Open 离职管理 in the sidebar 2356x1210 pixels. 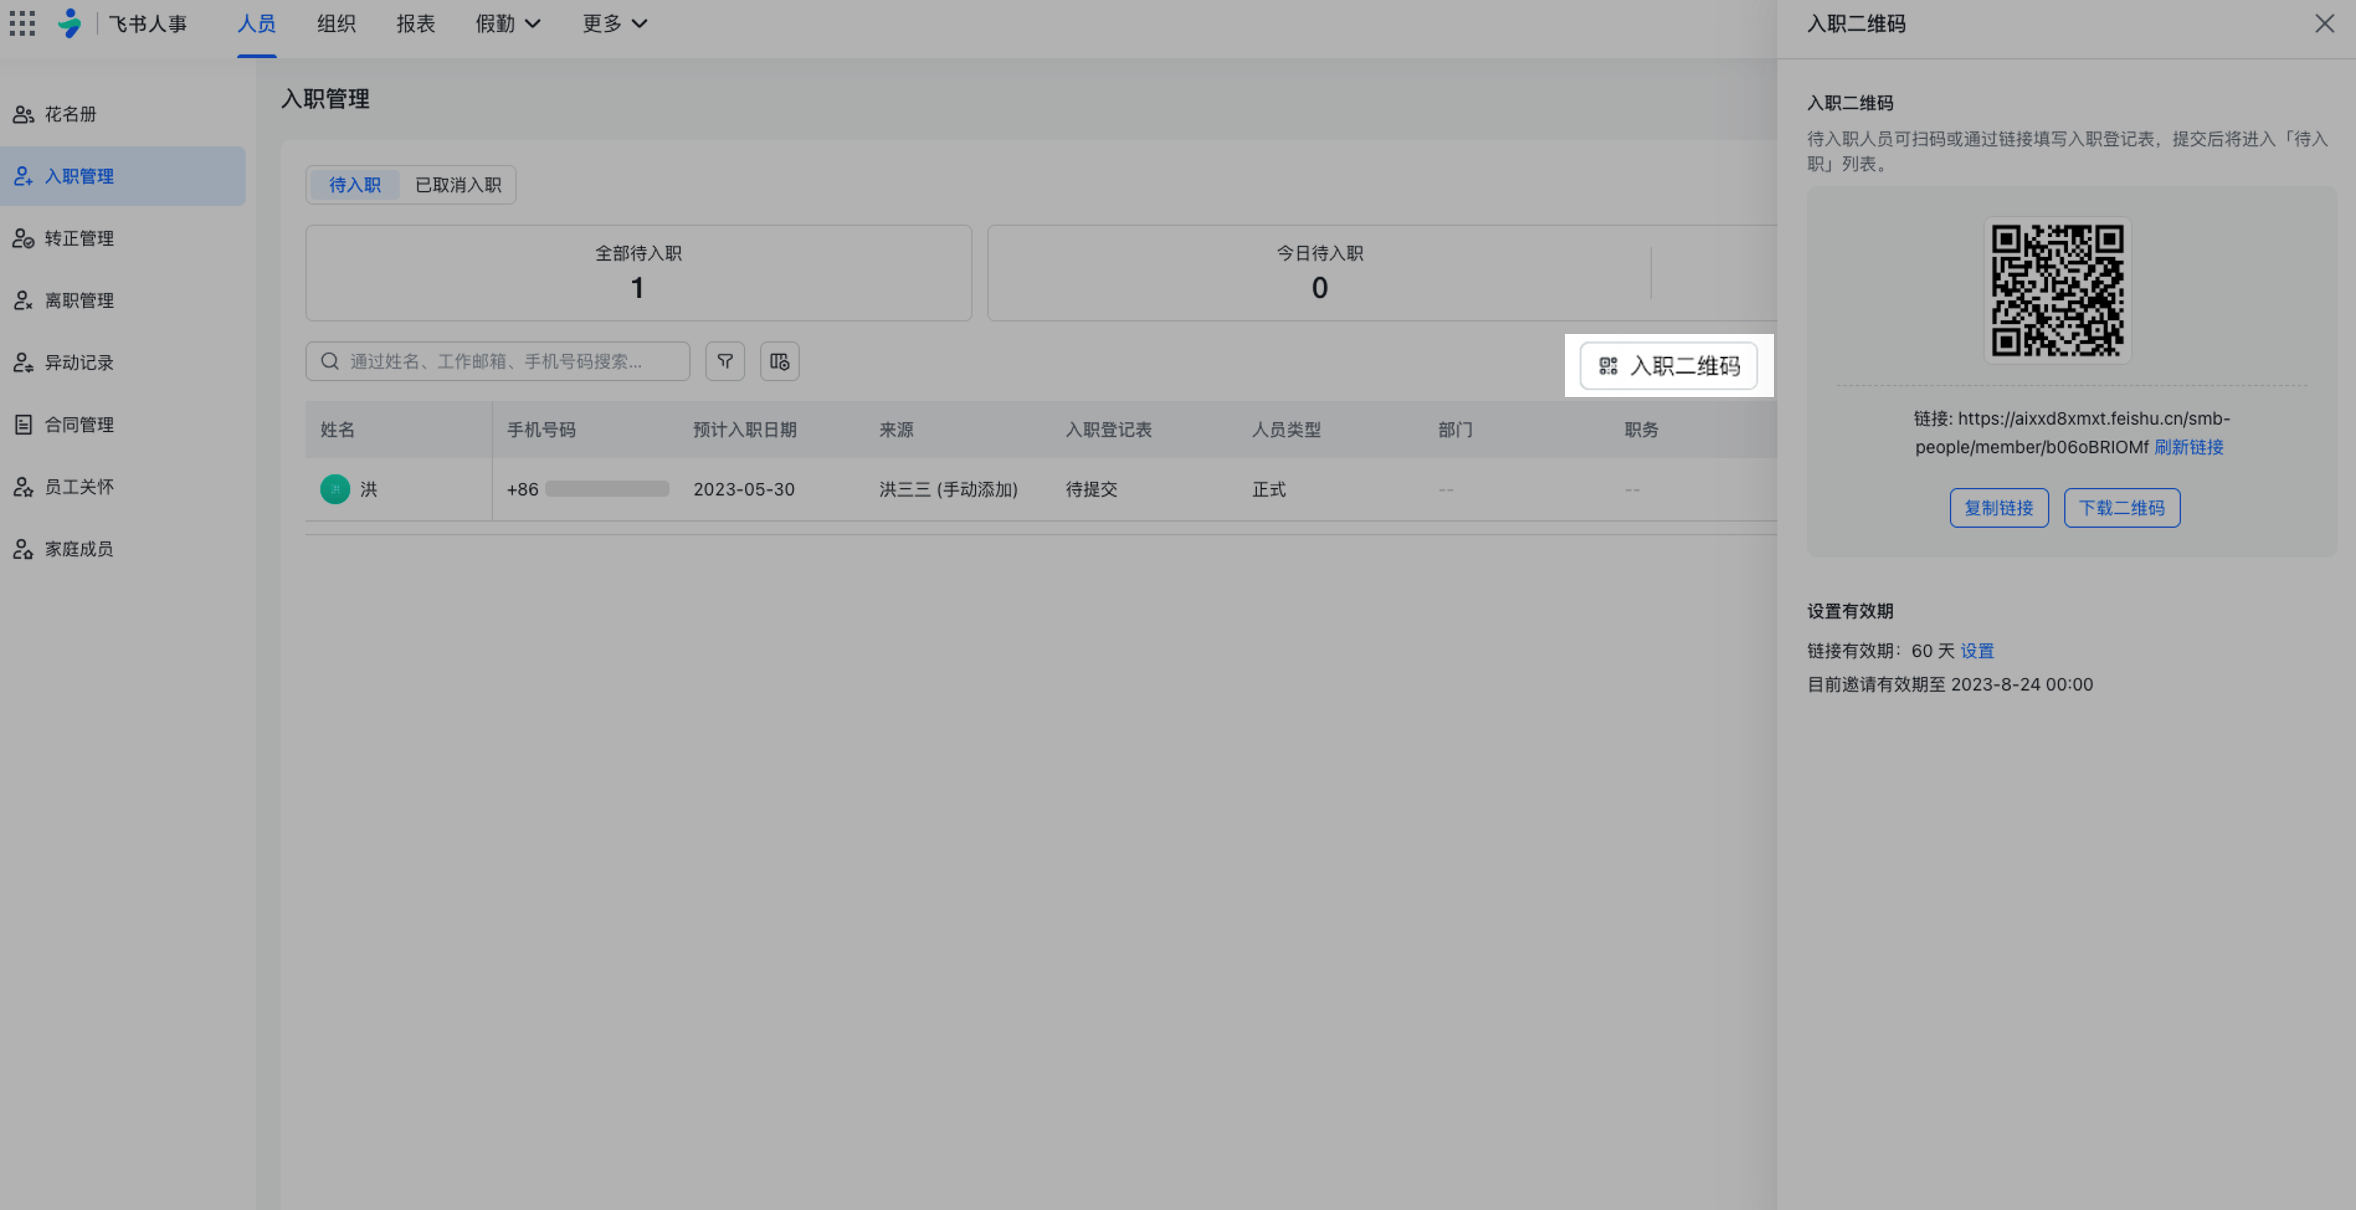click(x=79, y=300)
